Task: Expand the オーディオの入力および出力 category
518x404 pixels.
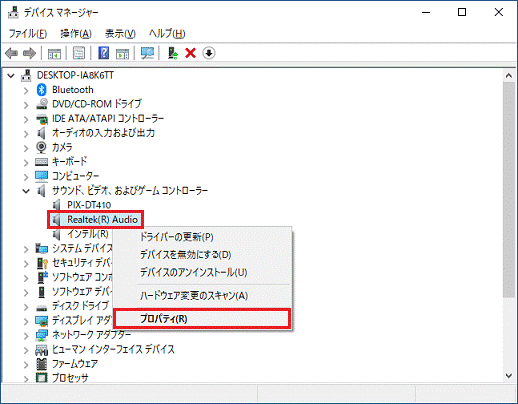Action: click(26, 133)
